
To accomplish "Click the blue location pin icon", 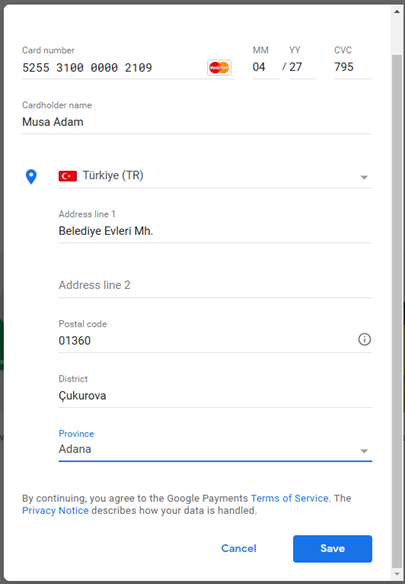I will [31, 177].
